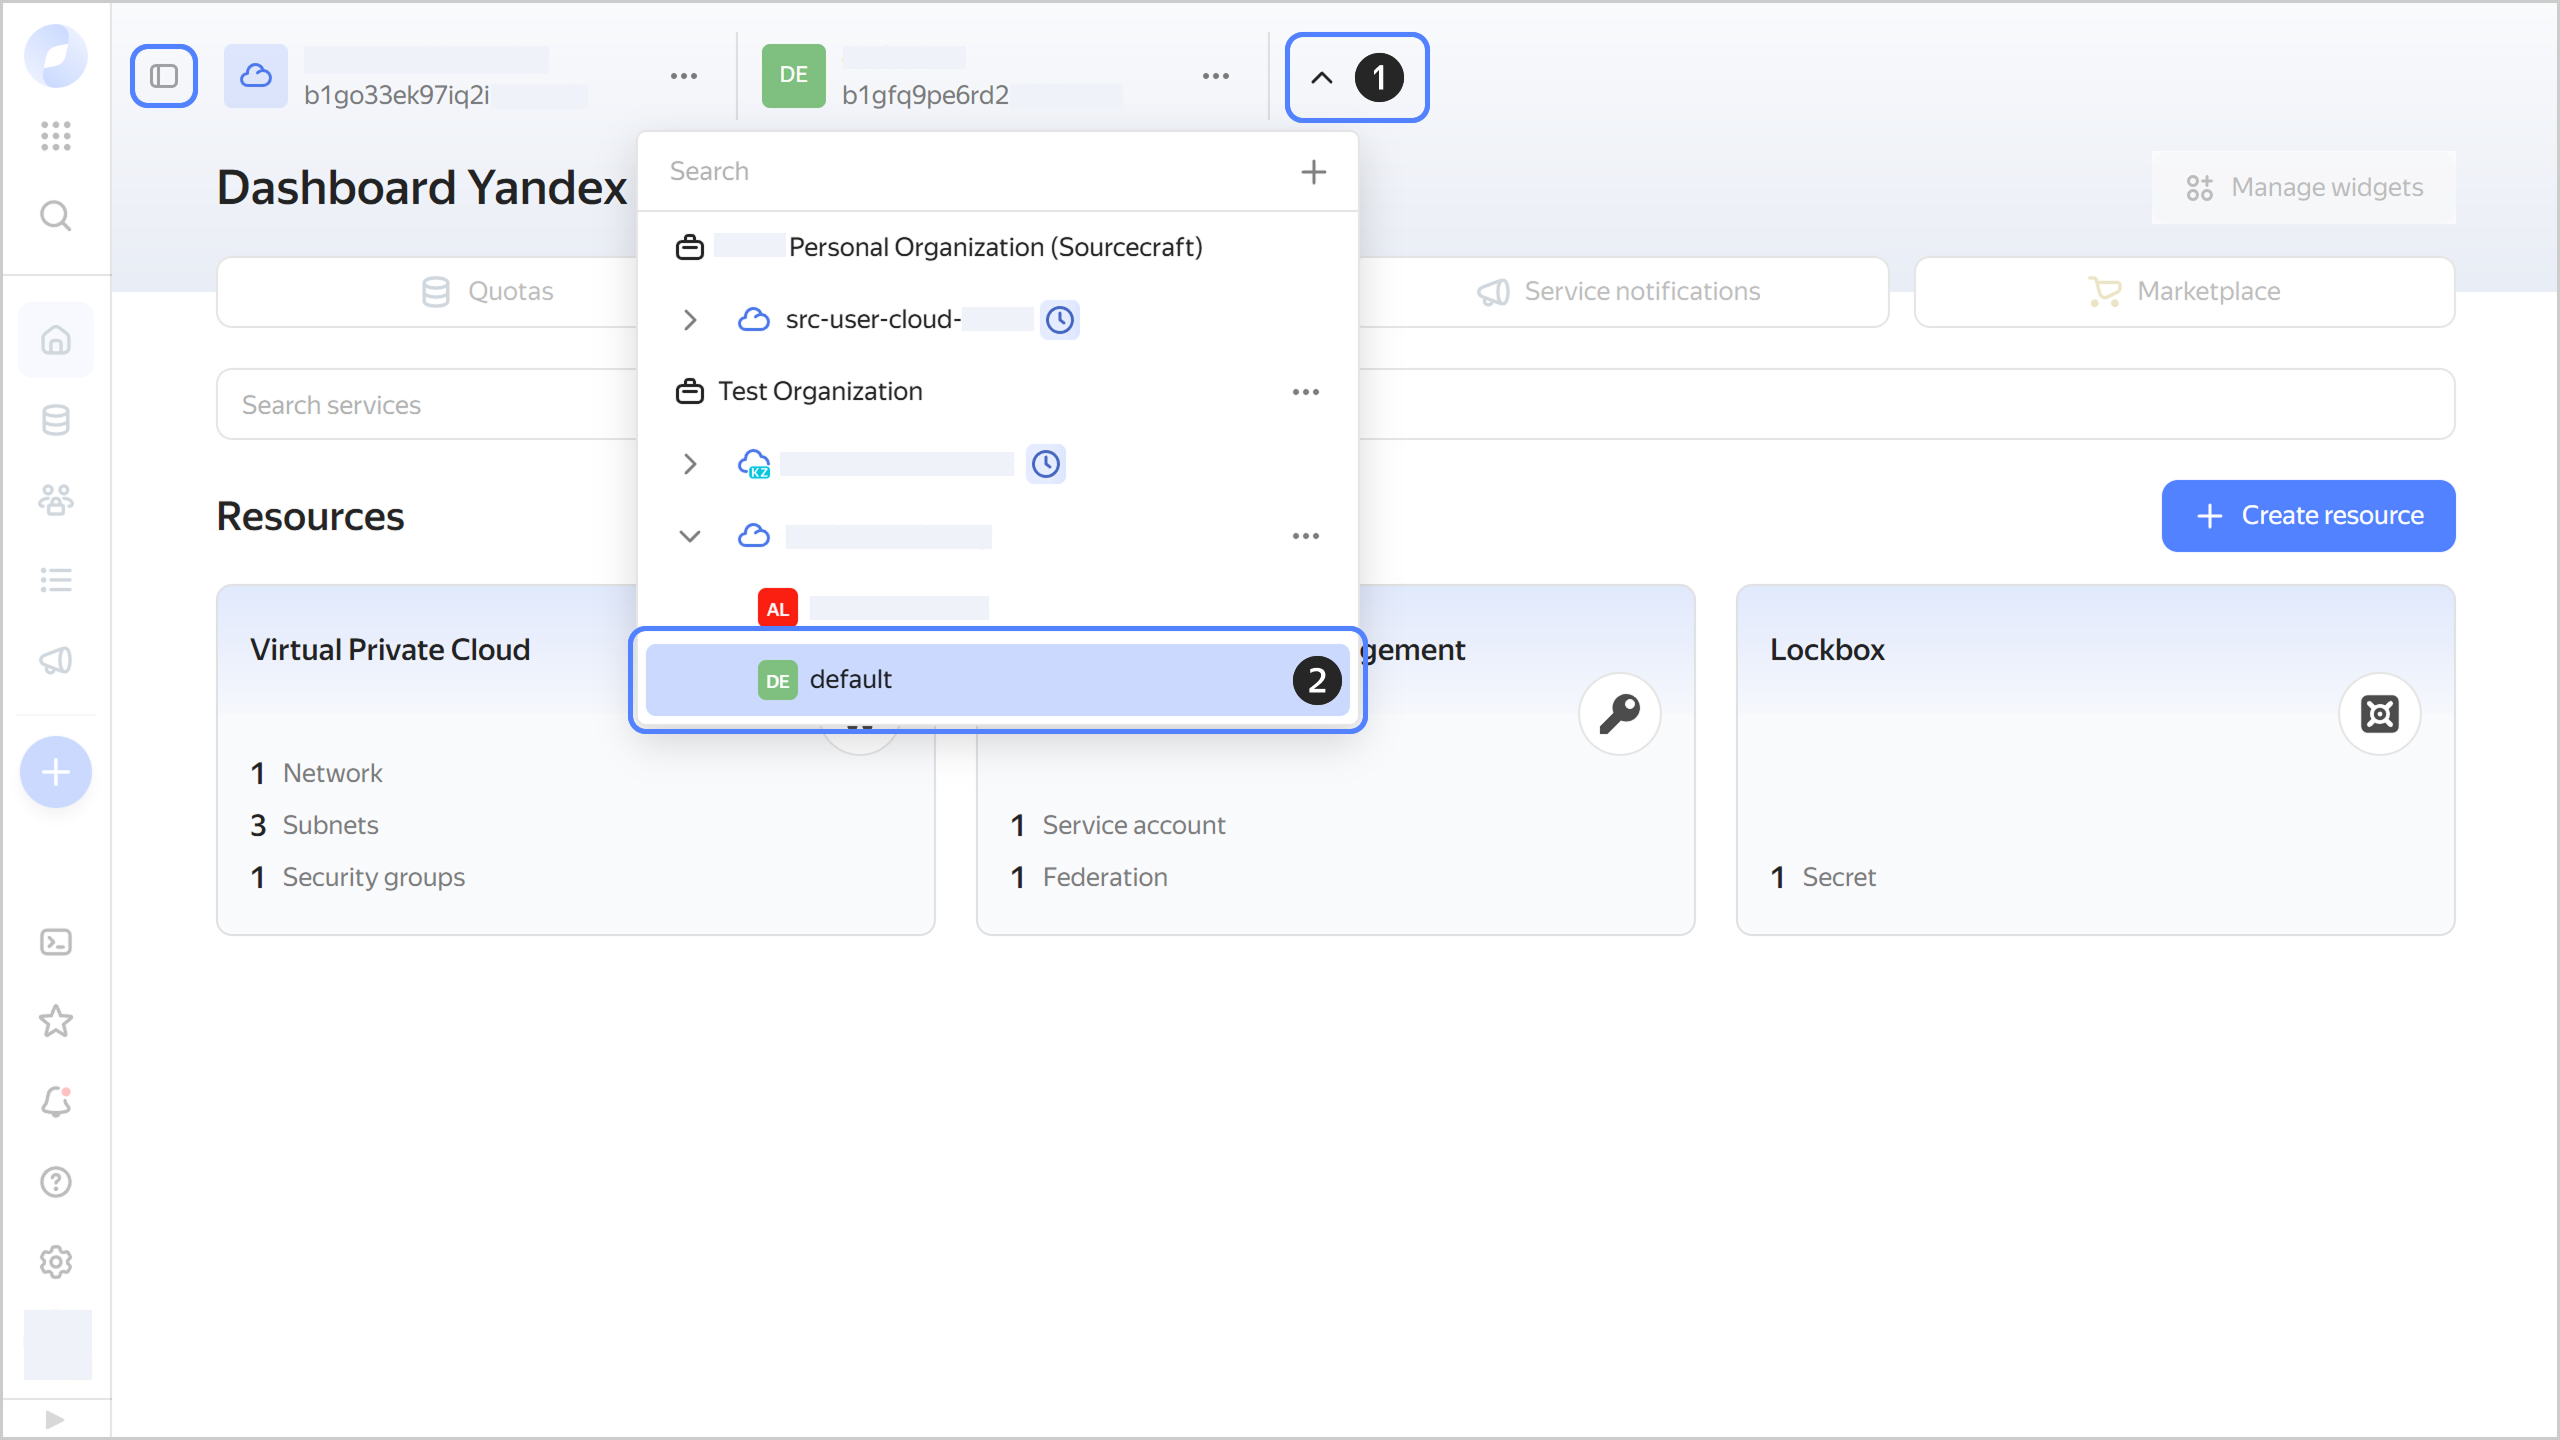The width and height of the screenshot is (2560, 1440).
Task: Toggle the sidebar panel button
Action: coord(164,76)
